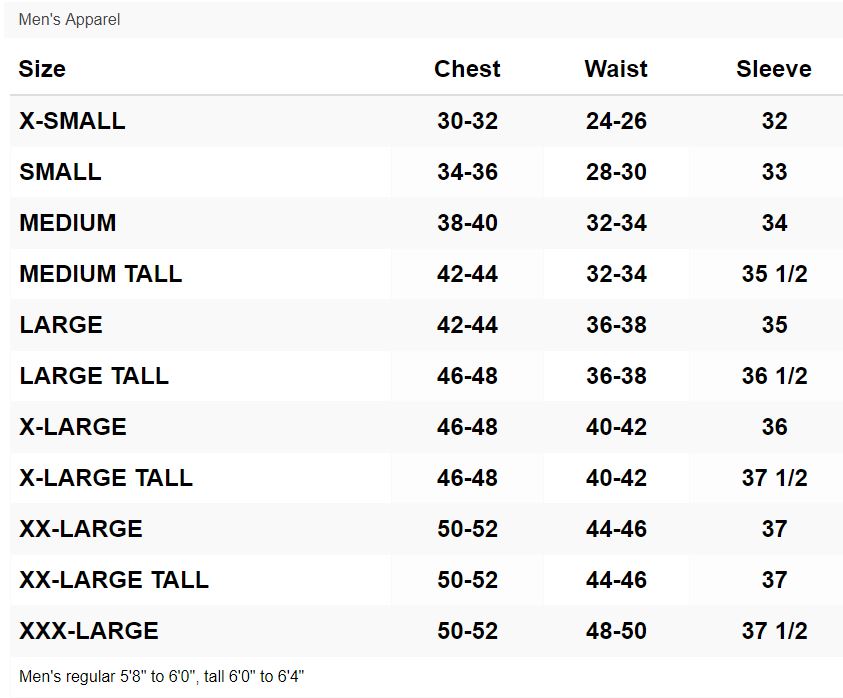Select the SMALL size row label
The image size is (843, 698).
[x=60, y=172]
